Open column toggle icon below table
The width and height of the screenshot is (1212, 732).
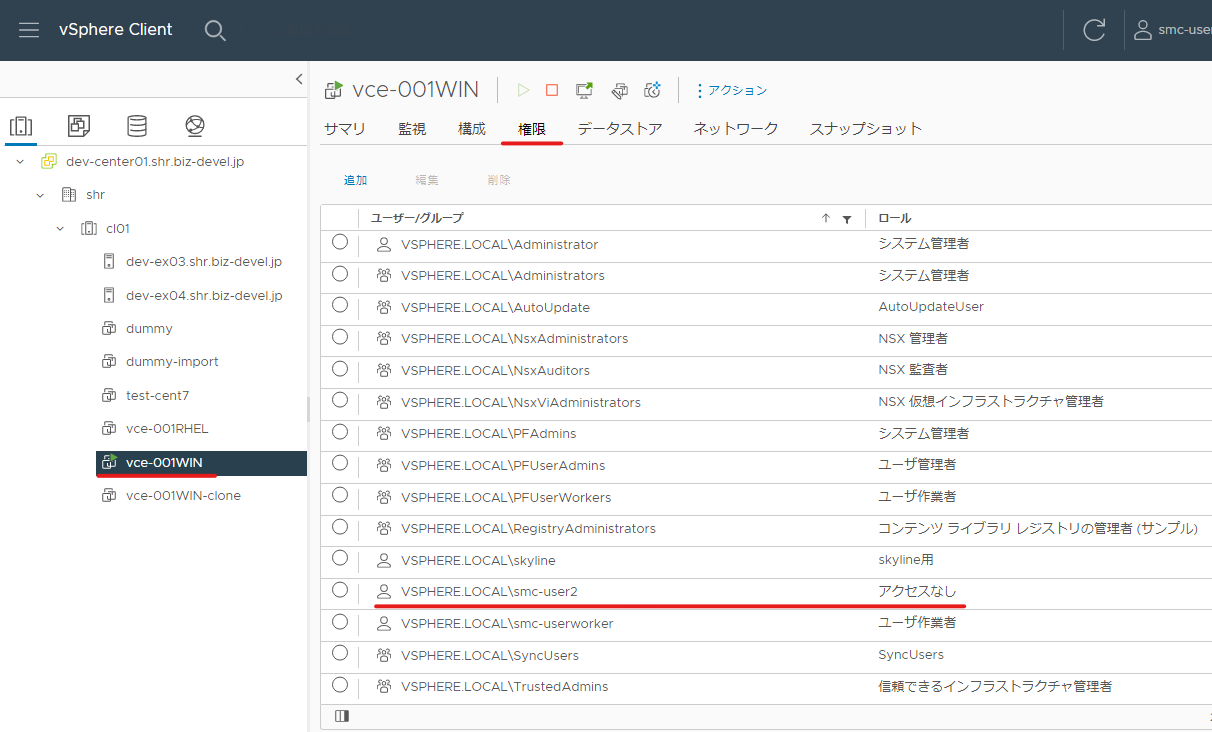pyautogui.click(x=342, y=716)
